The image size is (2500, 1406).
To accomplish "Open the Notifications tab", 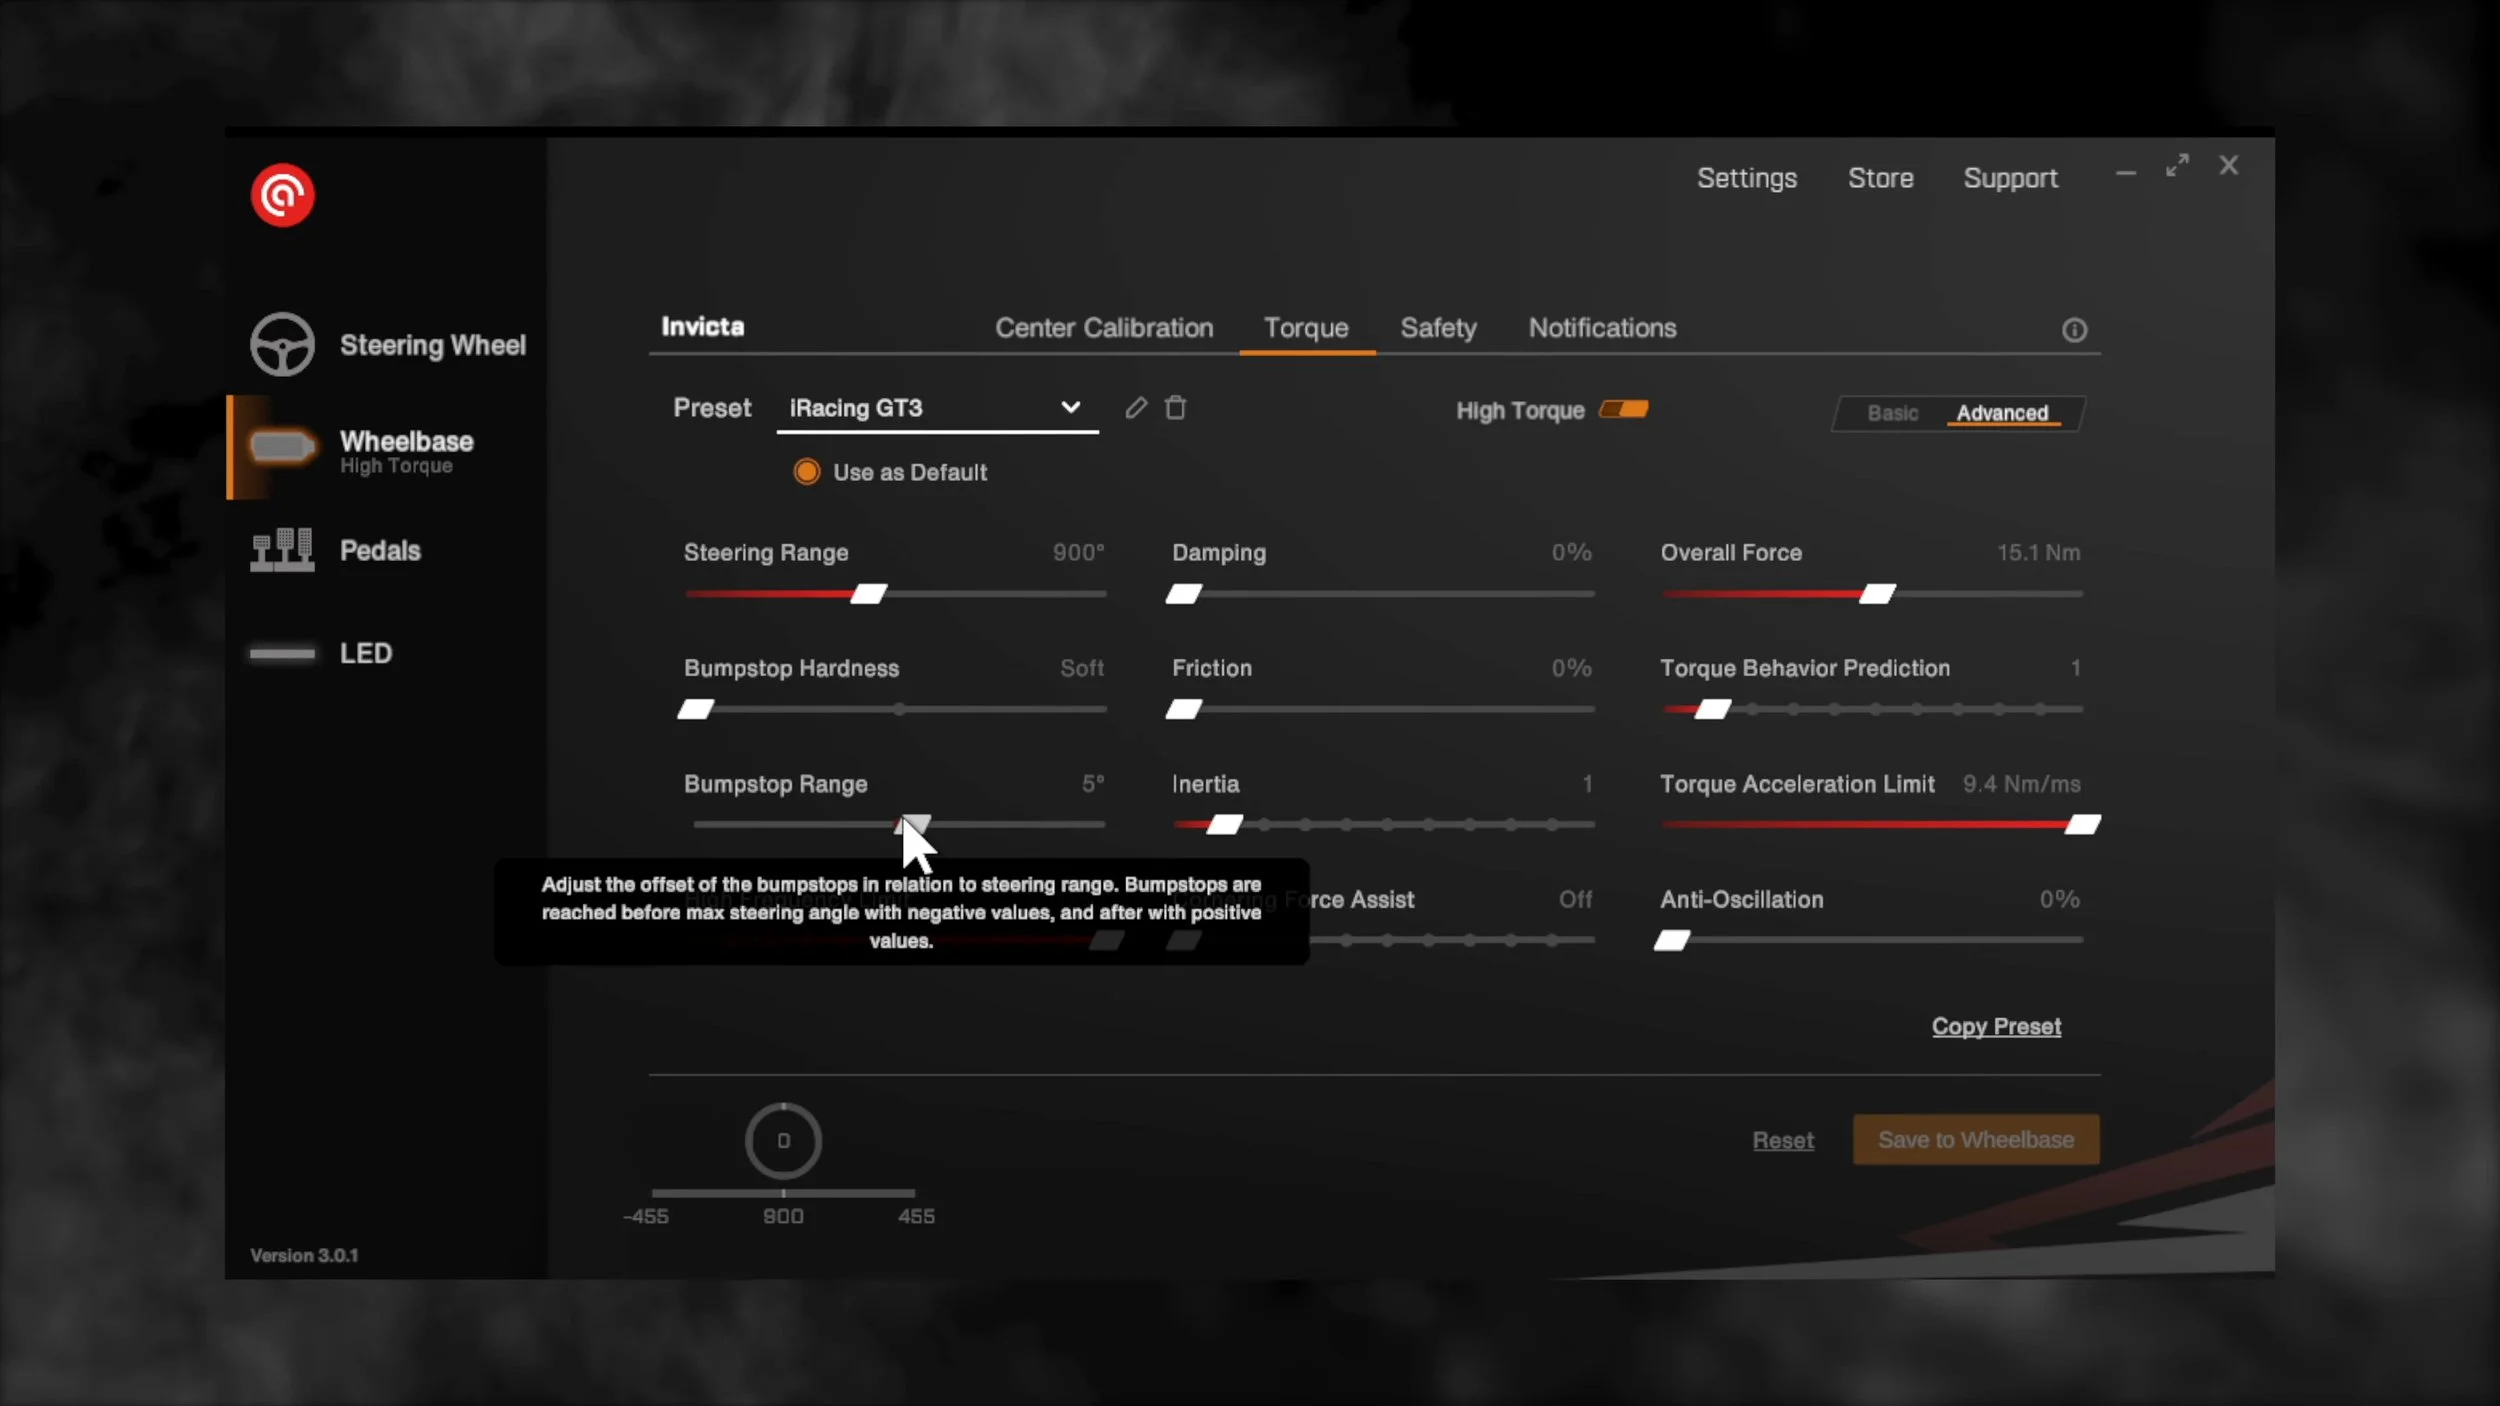I will click(1602, 328).
